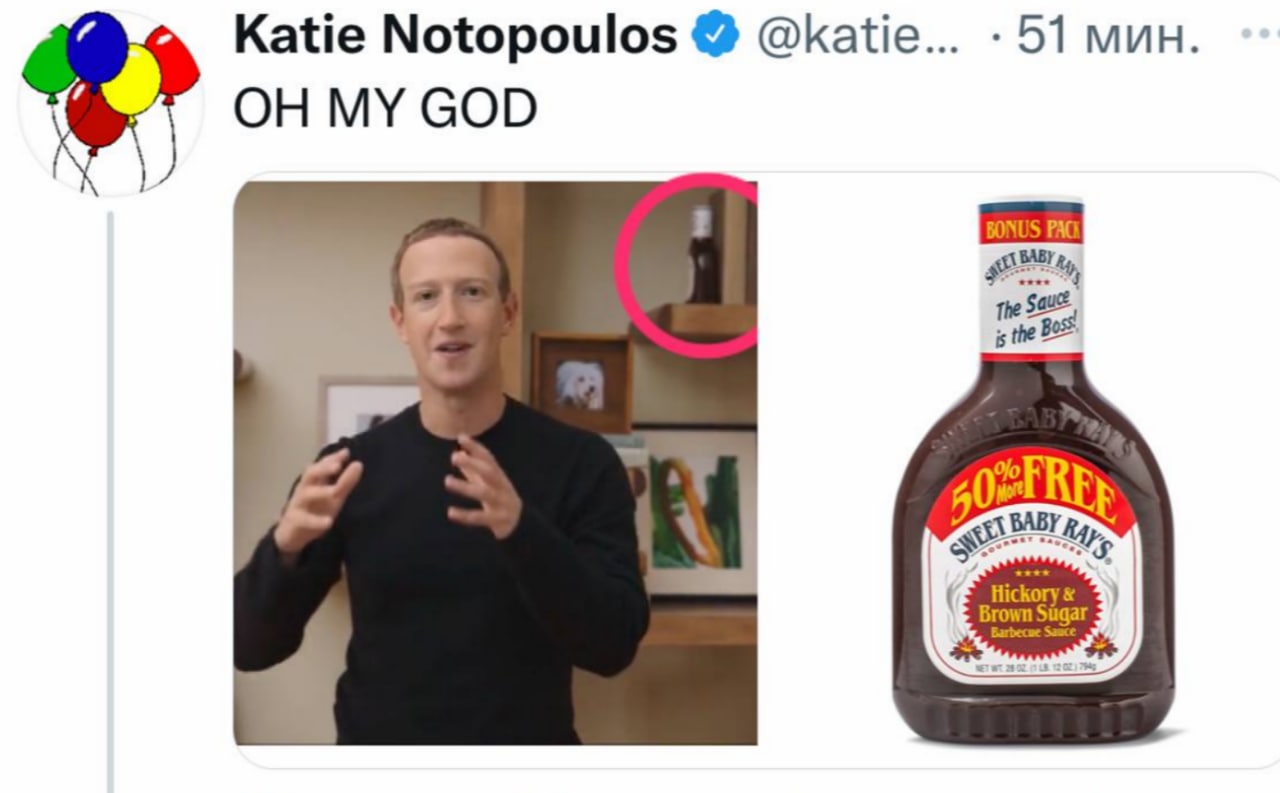Click the blue balloon in the avatar

[97, 47]
